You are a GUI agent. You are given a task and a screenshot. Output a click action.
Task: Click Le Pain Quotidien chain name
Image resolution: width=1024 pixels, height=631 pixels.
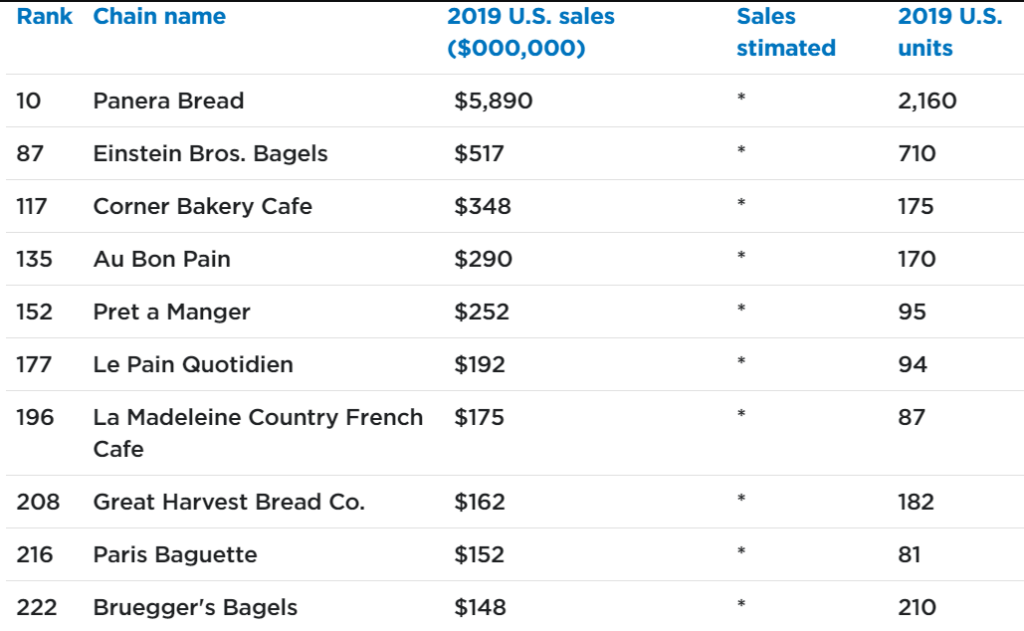pos(193,364)
